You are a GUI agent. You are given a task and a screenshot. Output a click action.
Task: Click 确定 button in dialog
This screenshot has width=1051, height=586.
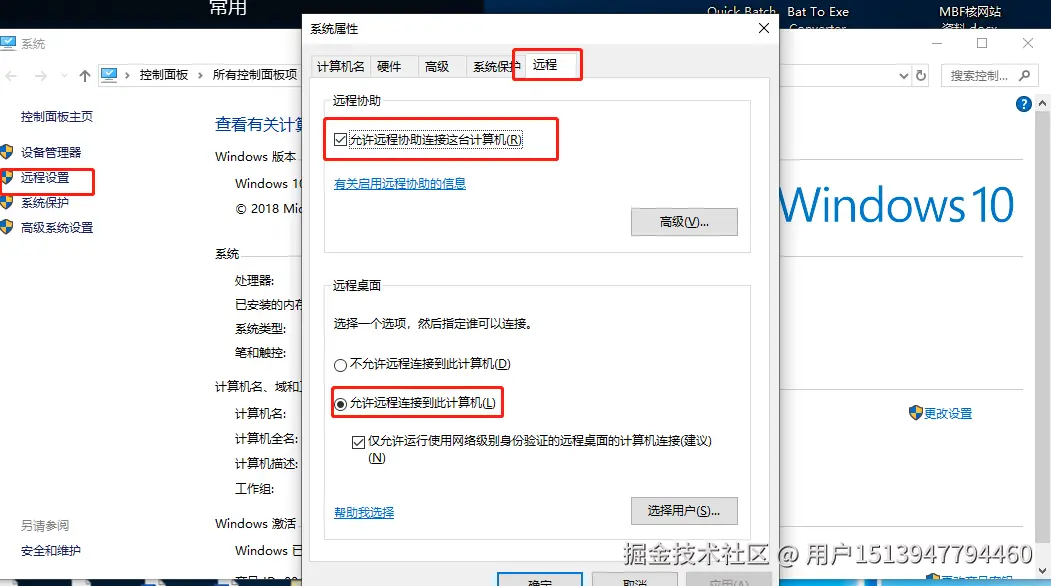(540, 580)
